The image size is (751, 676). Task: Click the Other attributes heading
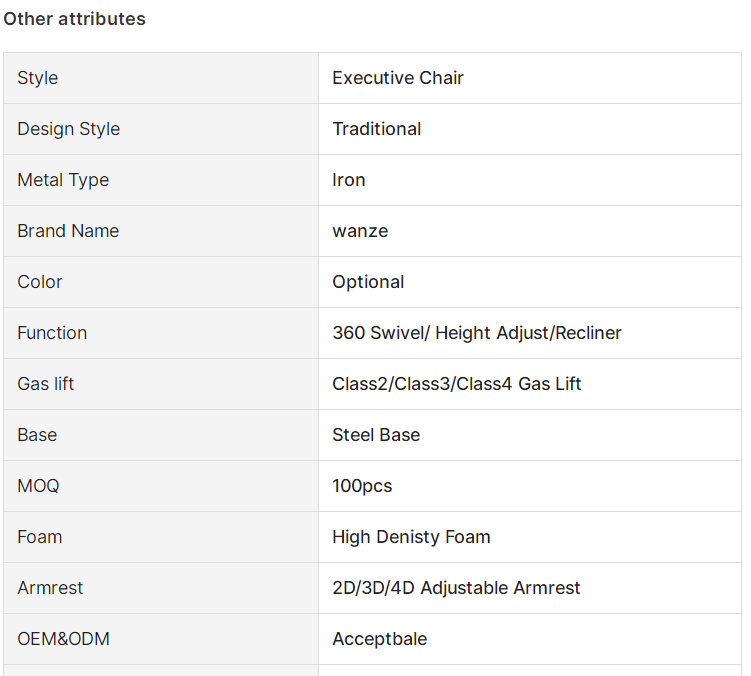(74, 19)
